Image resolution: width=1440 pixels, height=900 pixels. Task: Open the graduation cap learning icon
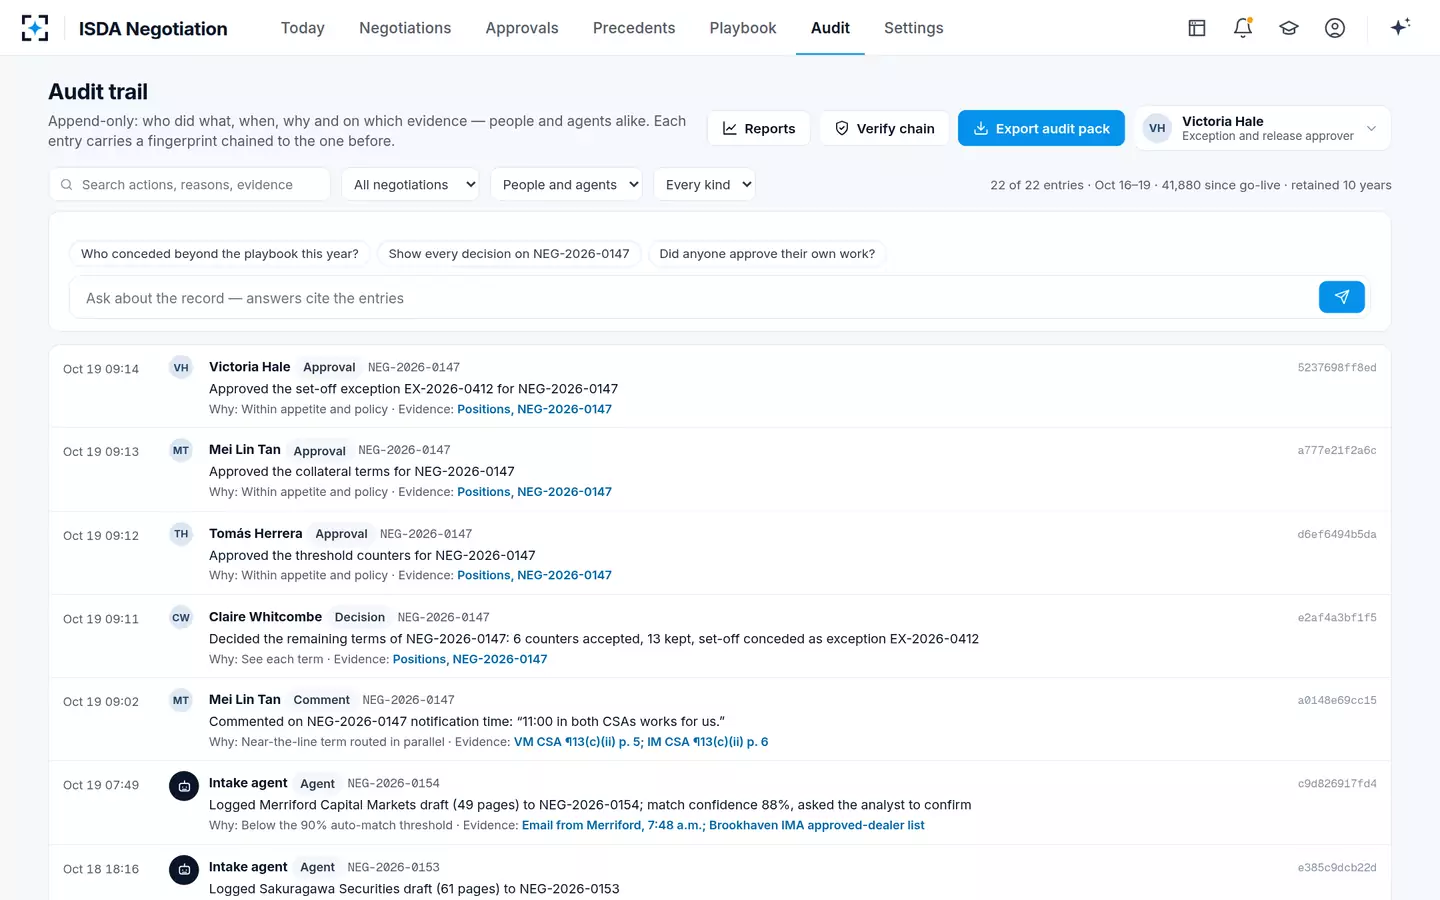click(x=1289, y=28)
